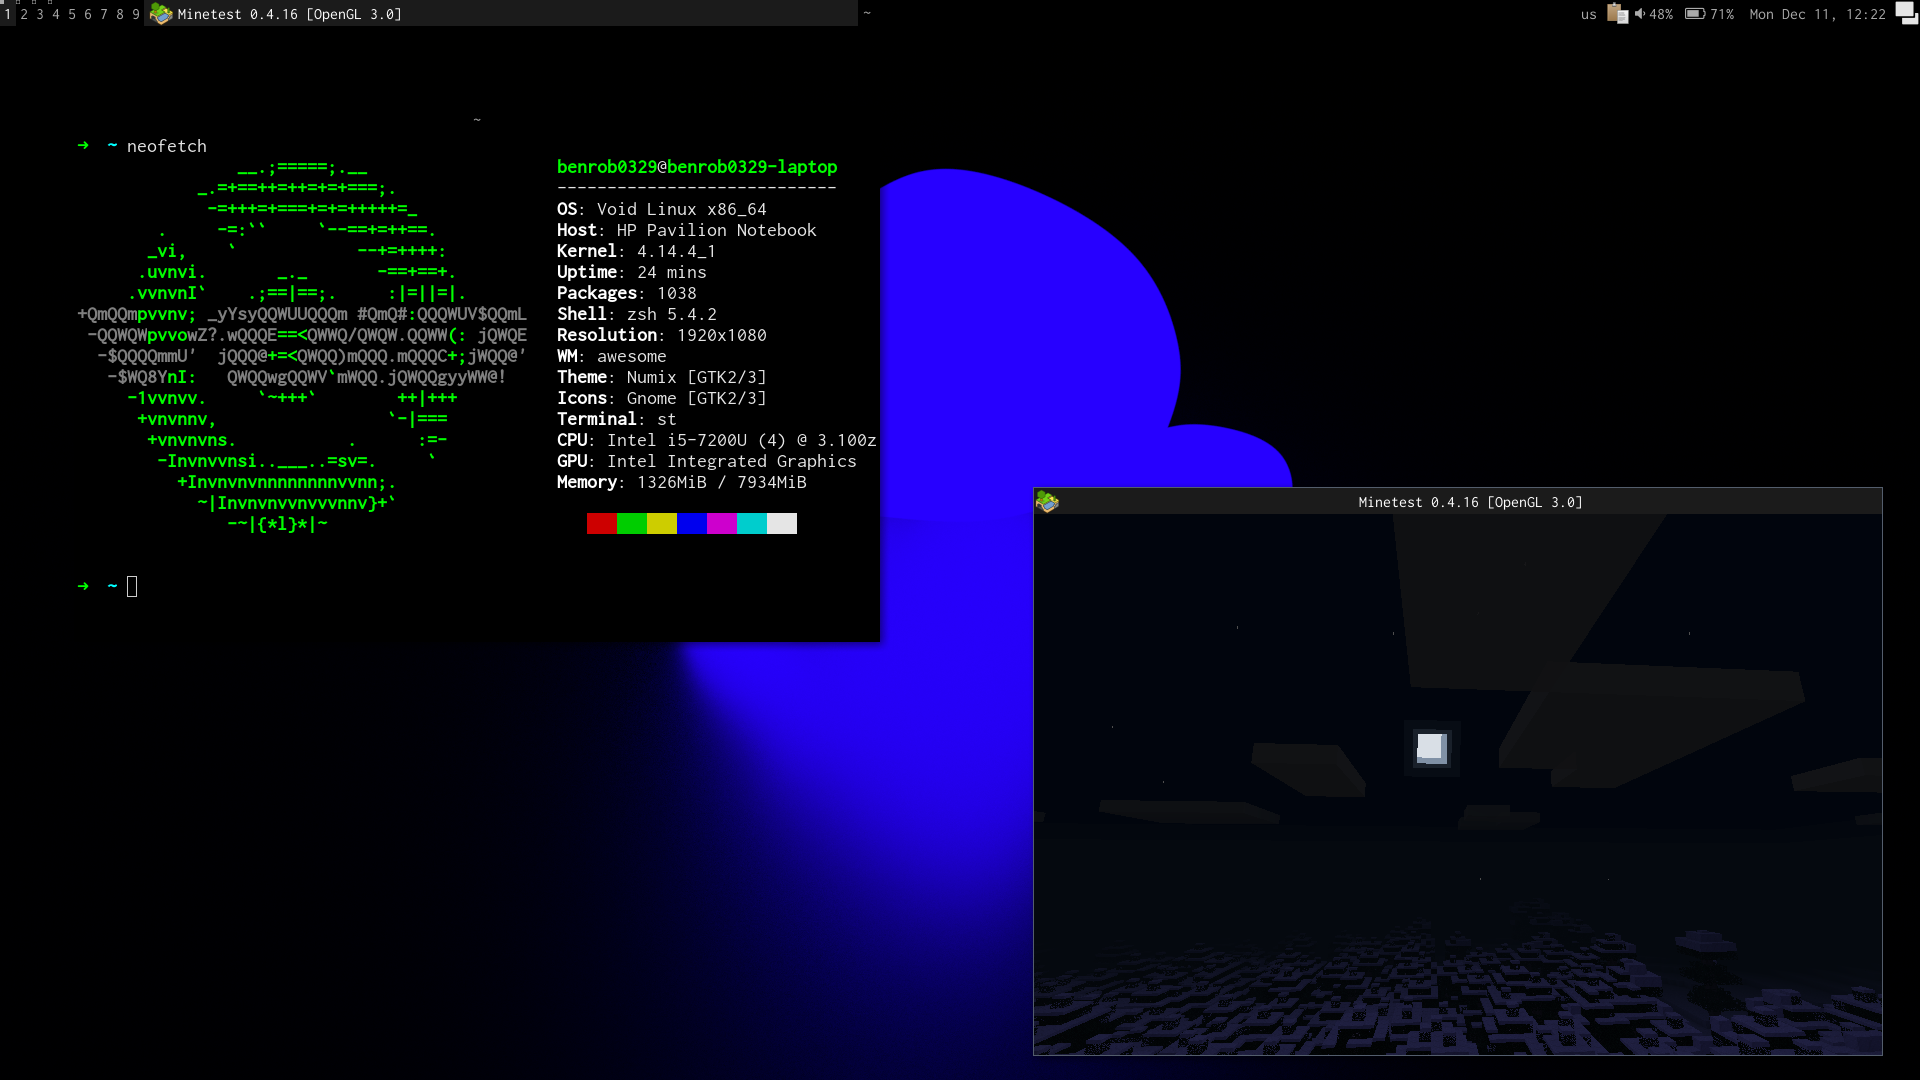Click the battery indicator icon

pyautogui.click(x=1695, y=14)
